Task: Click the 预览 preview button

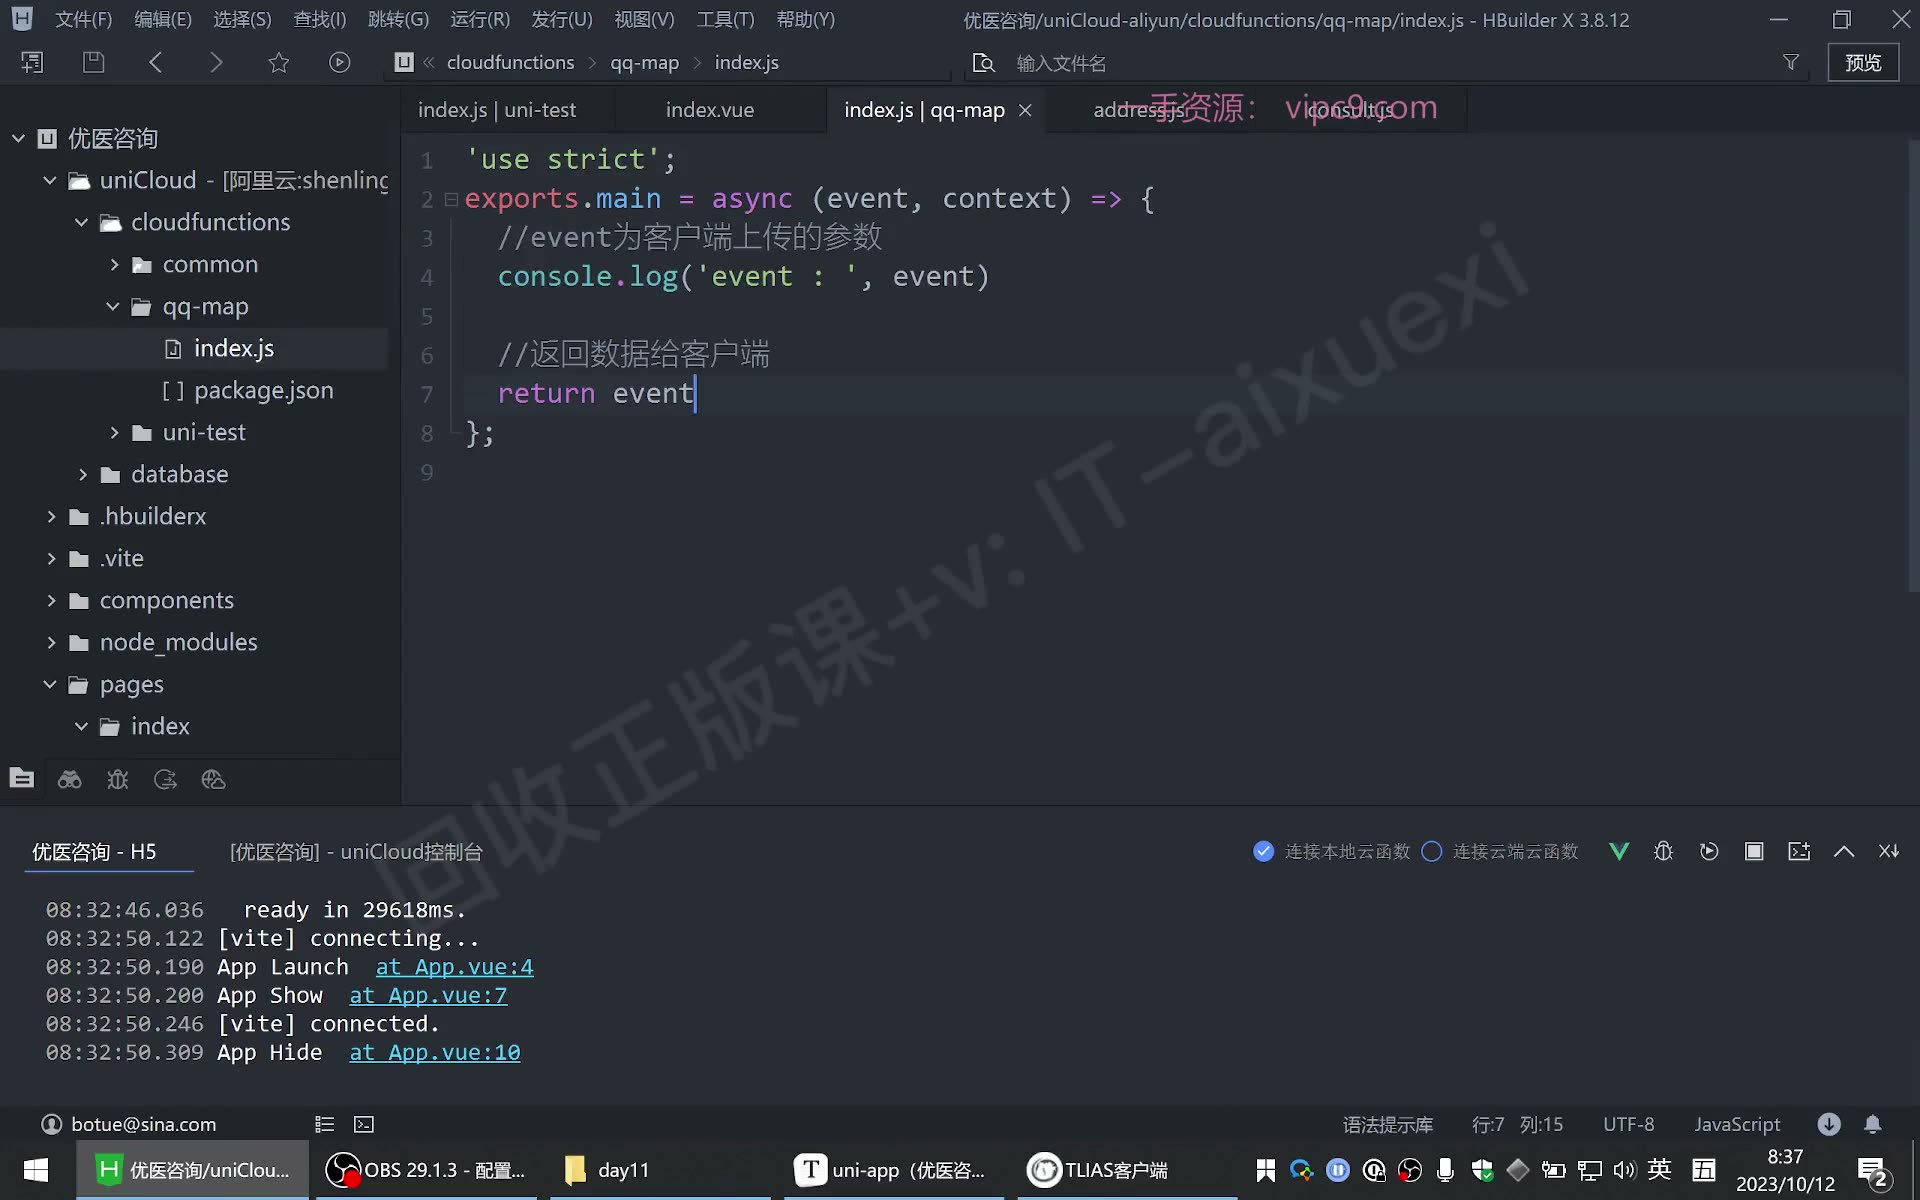Action: [x=1863, y=62]
